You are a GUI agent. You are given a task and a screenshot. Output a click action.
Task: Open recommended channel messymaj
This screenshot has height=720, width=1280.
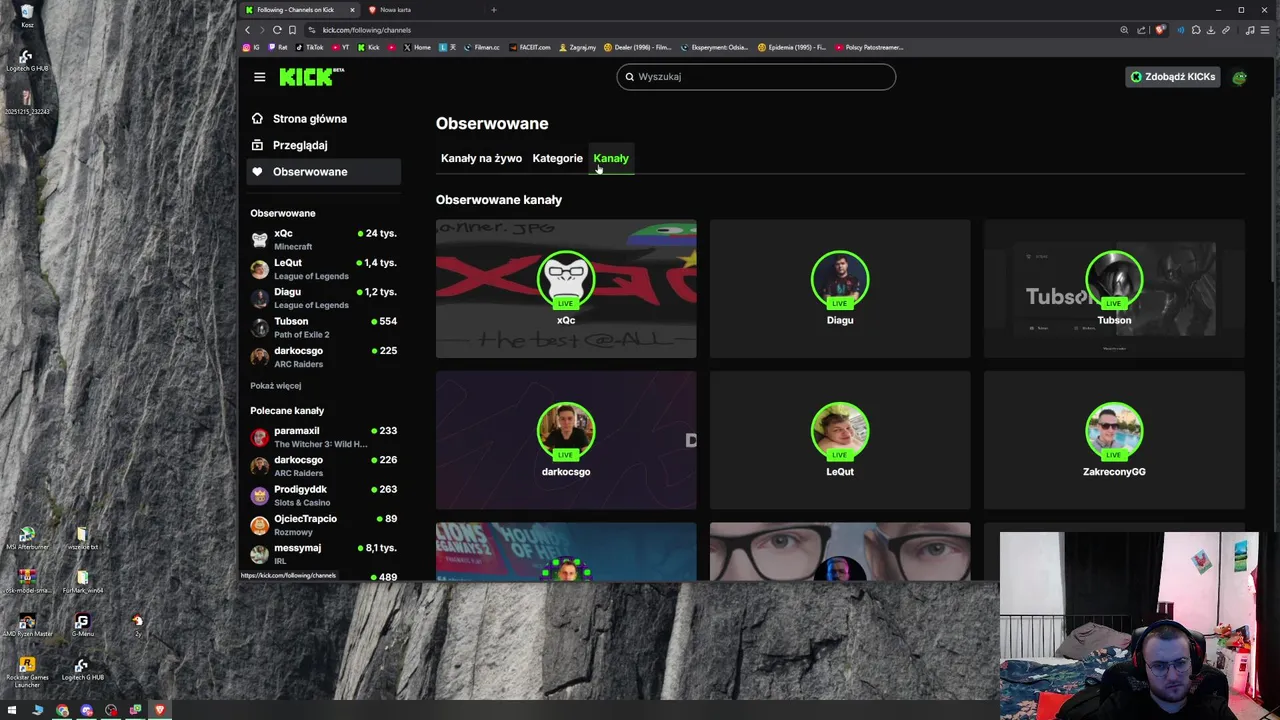click(x=323, y=554)
